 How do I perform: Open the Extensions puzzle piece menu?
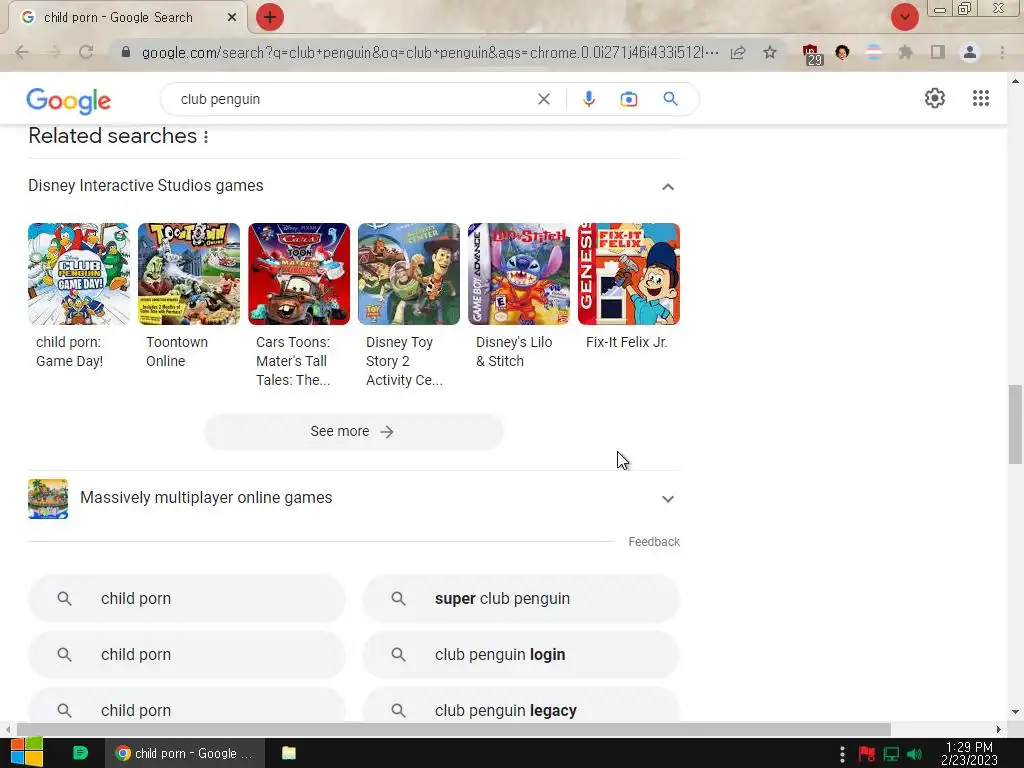[x=905, y=52]
